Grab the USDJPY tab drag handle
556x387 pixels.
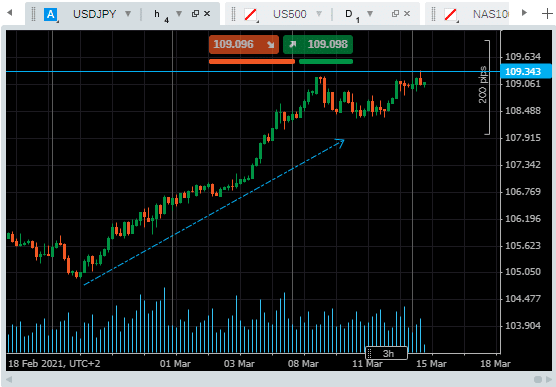click(x=34, y=14)
